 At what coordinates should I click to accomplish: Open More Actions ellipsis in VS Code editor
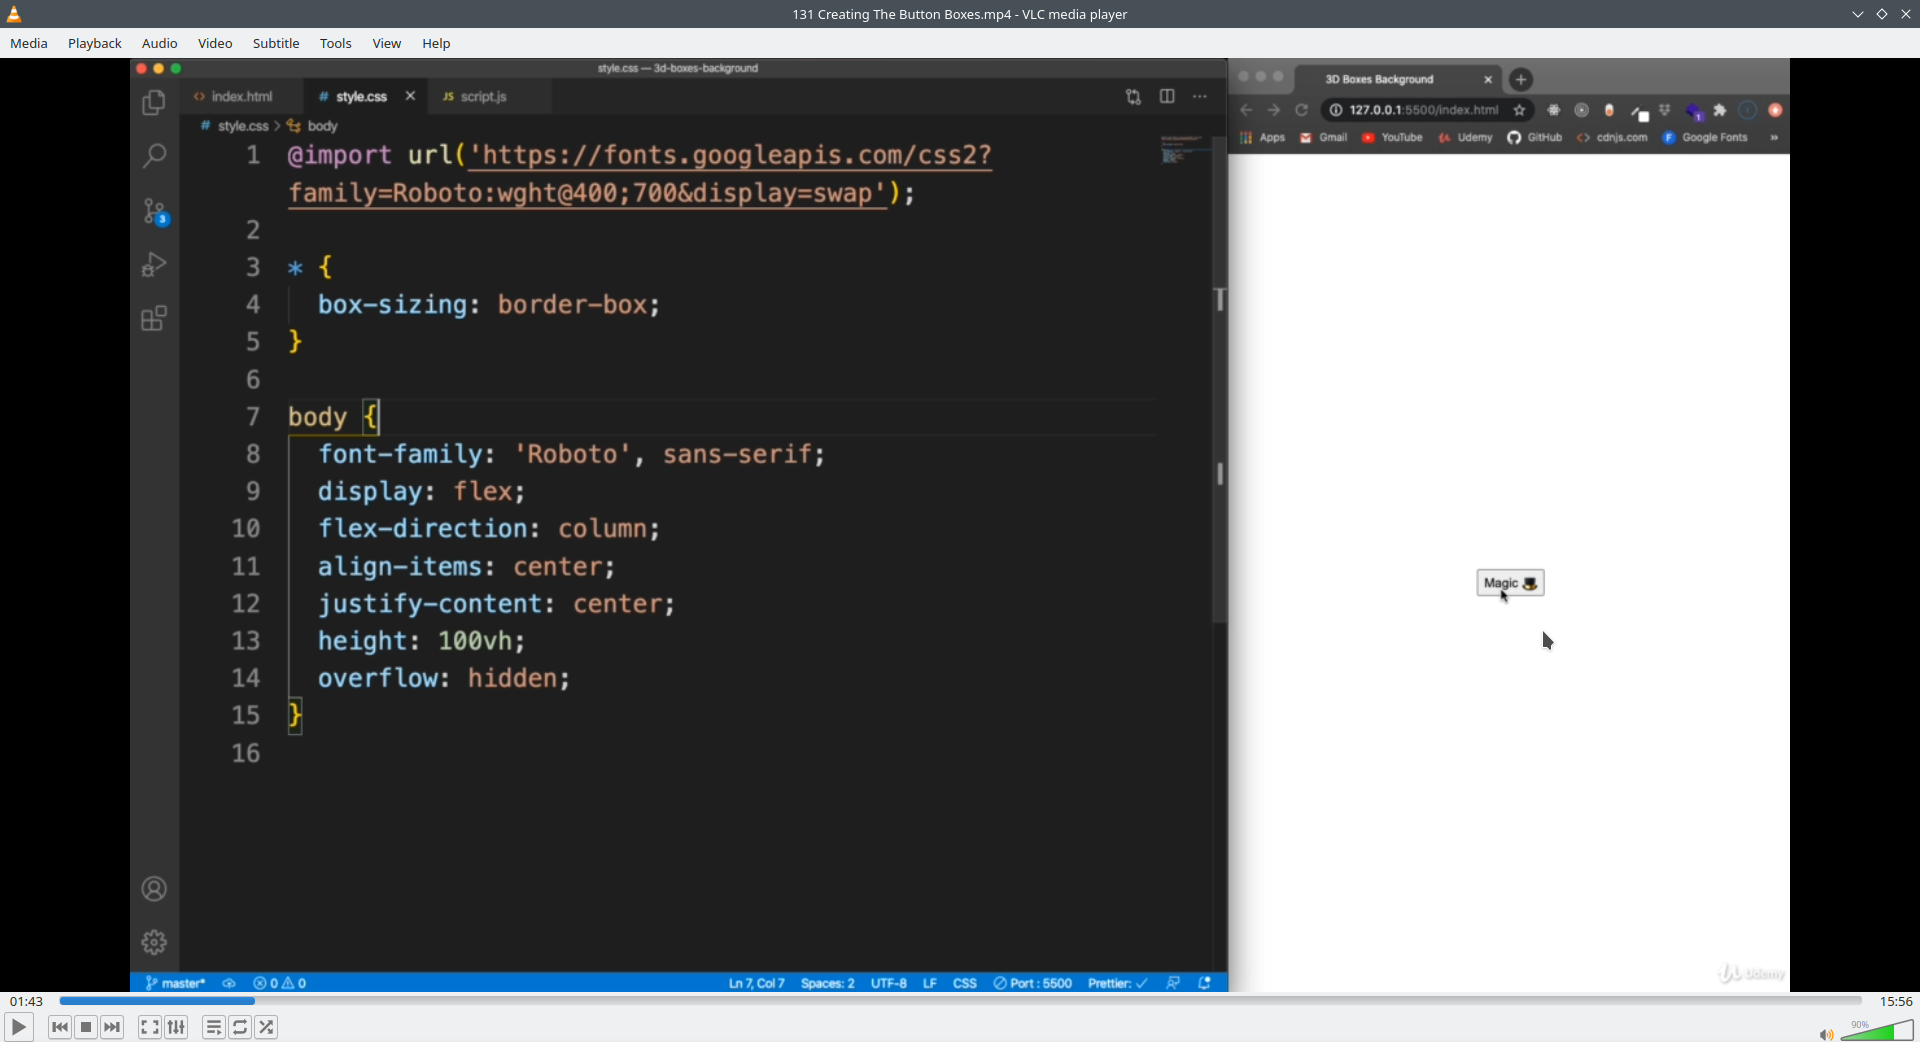[x=1200, y=96]
